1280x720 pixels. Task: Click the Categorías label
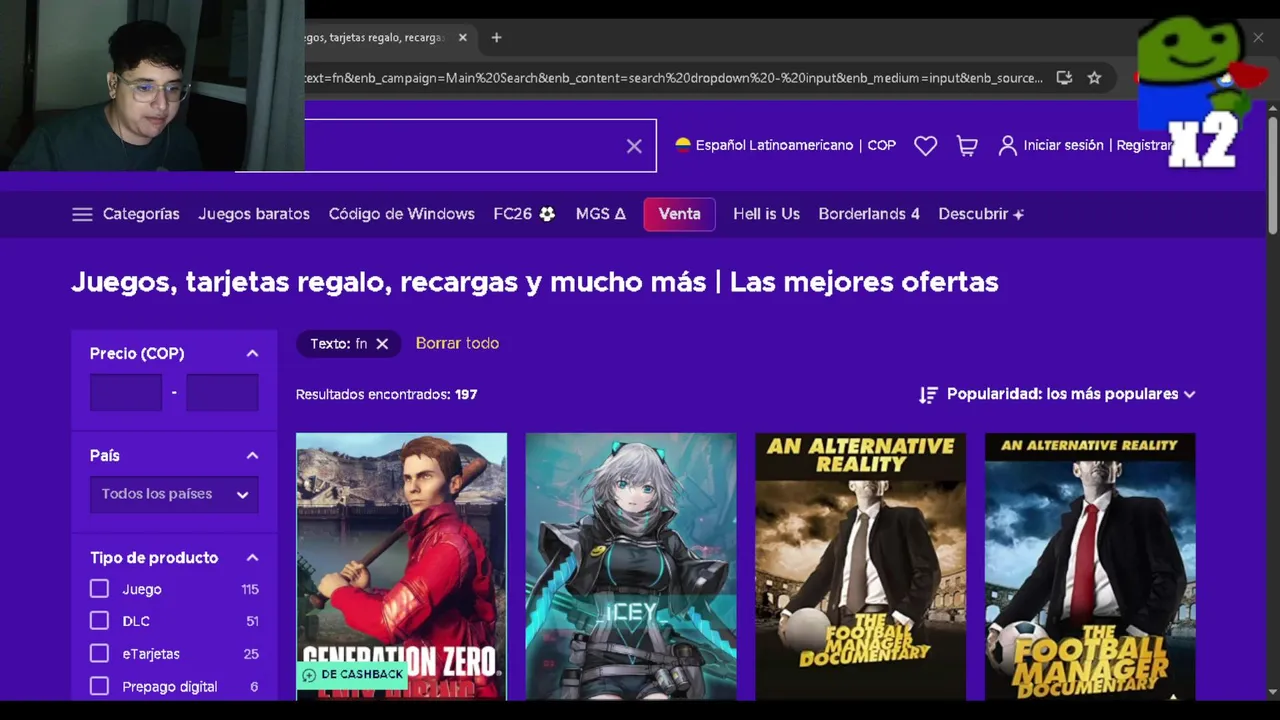pyautogui.click(x=141, y=214)
